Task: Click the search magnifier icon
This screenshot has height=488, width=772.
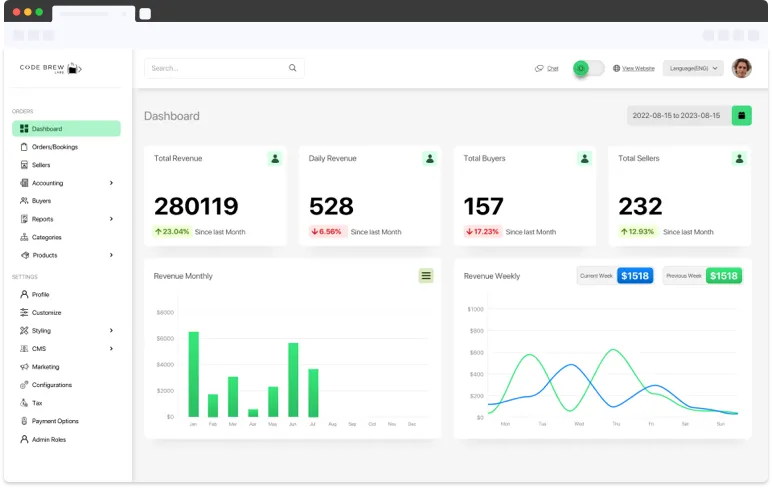Action: coord(293,68)
